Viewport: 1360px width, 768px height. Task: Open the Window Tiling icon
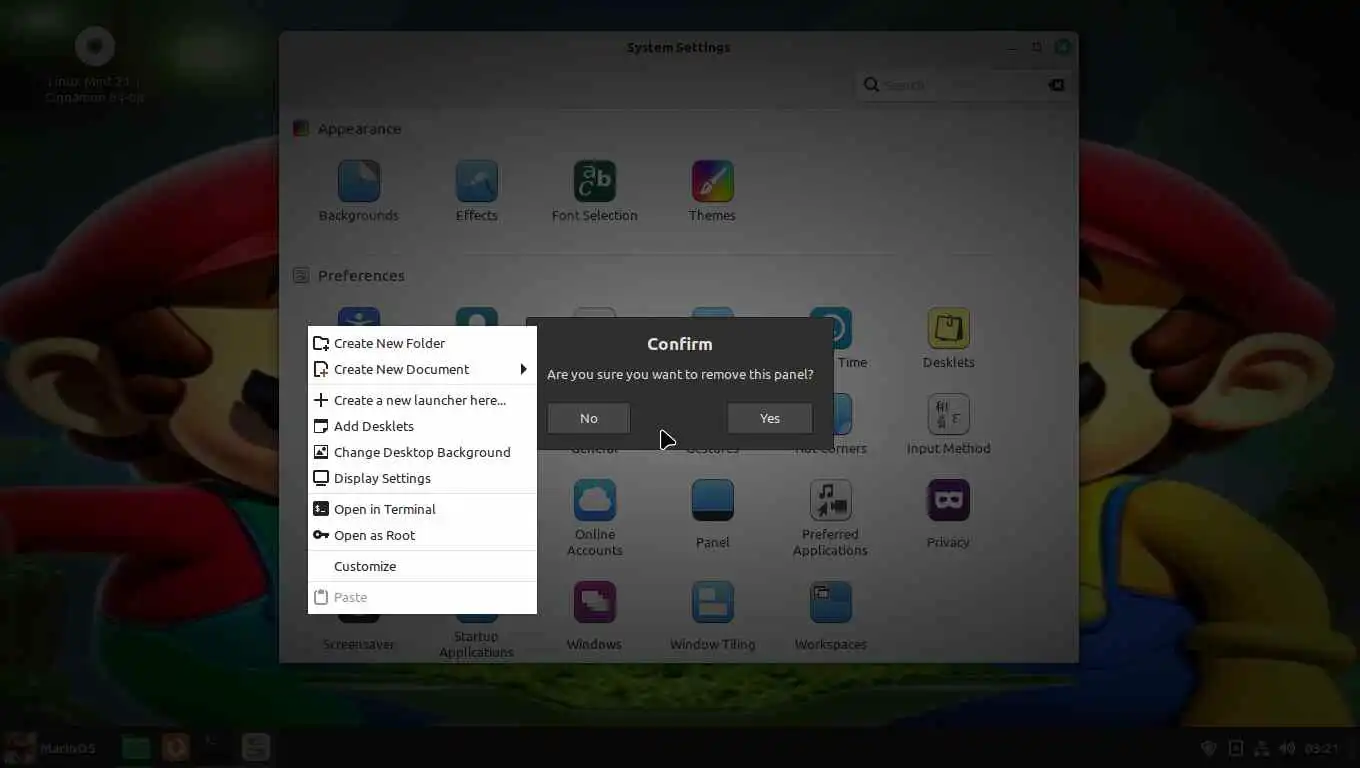coord(712,602)
